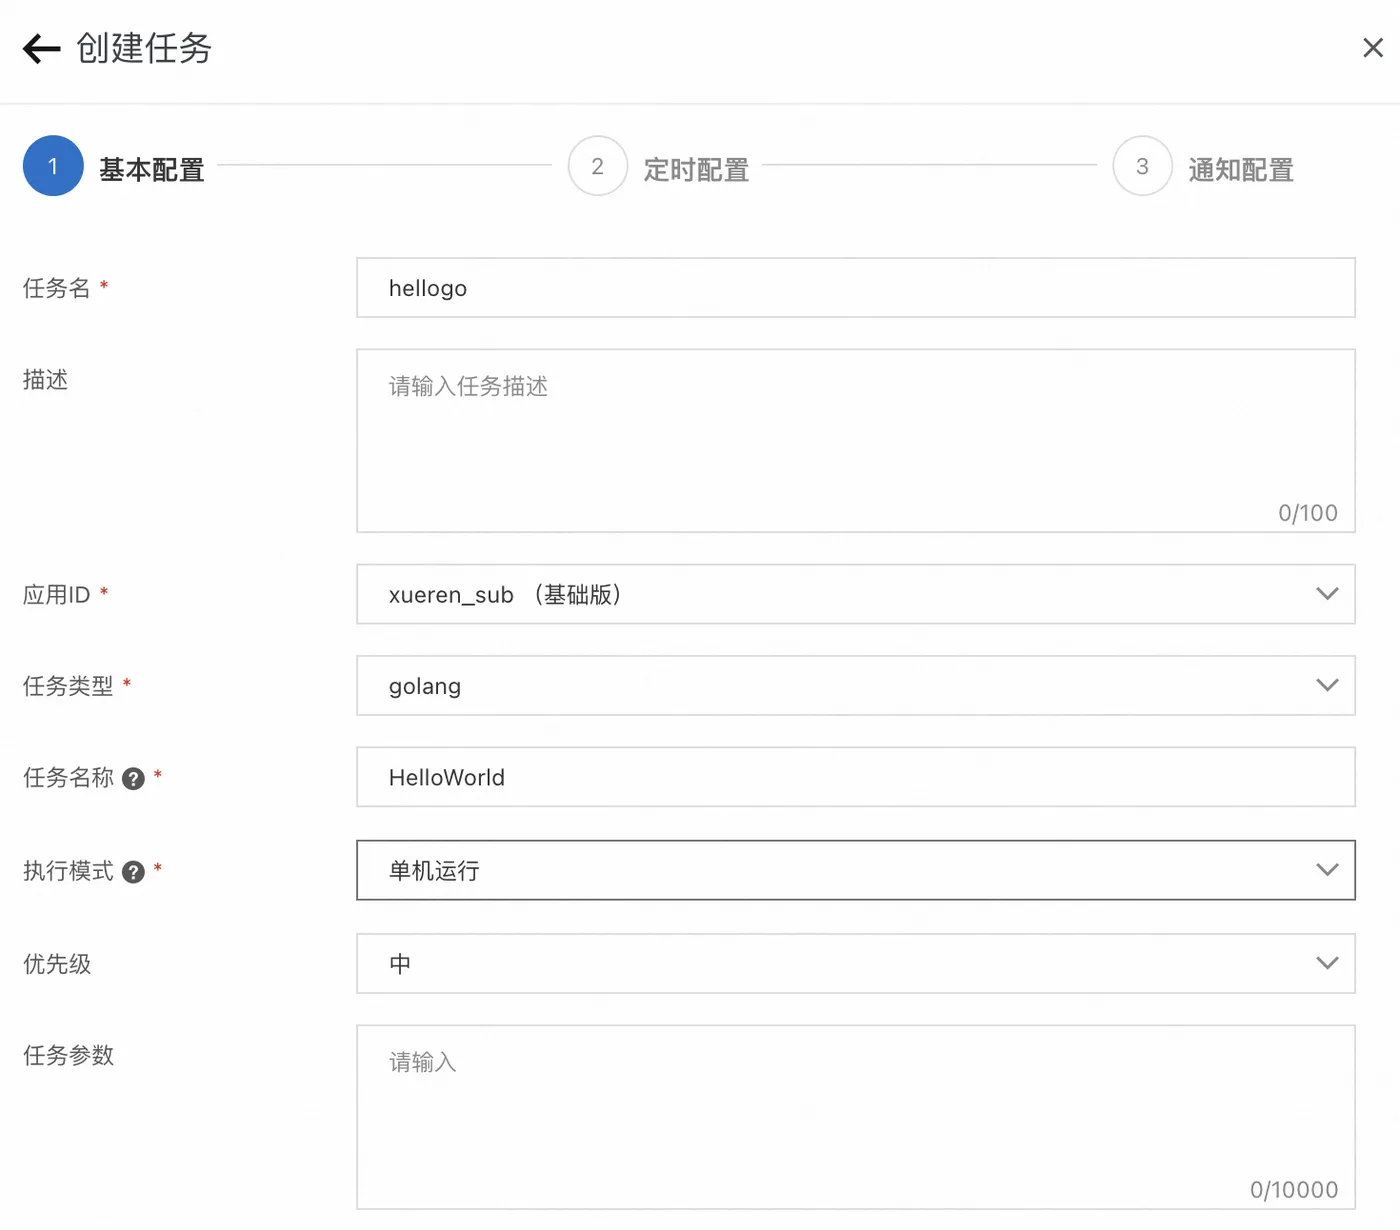
Task: Click the 优先级 label
Action: (57, 964)
